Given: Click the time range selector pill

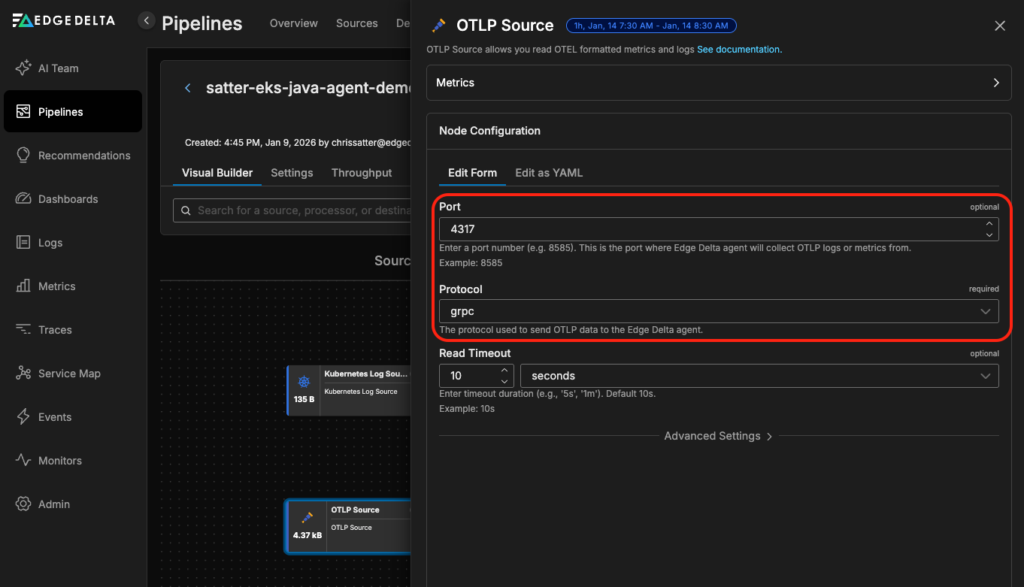Looking at the screenshot, I should (651, 26).
